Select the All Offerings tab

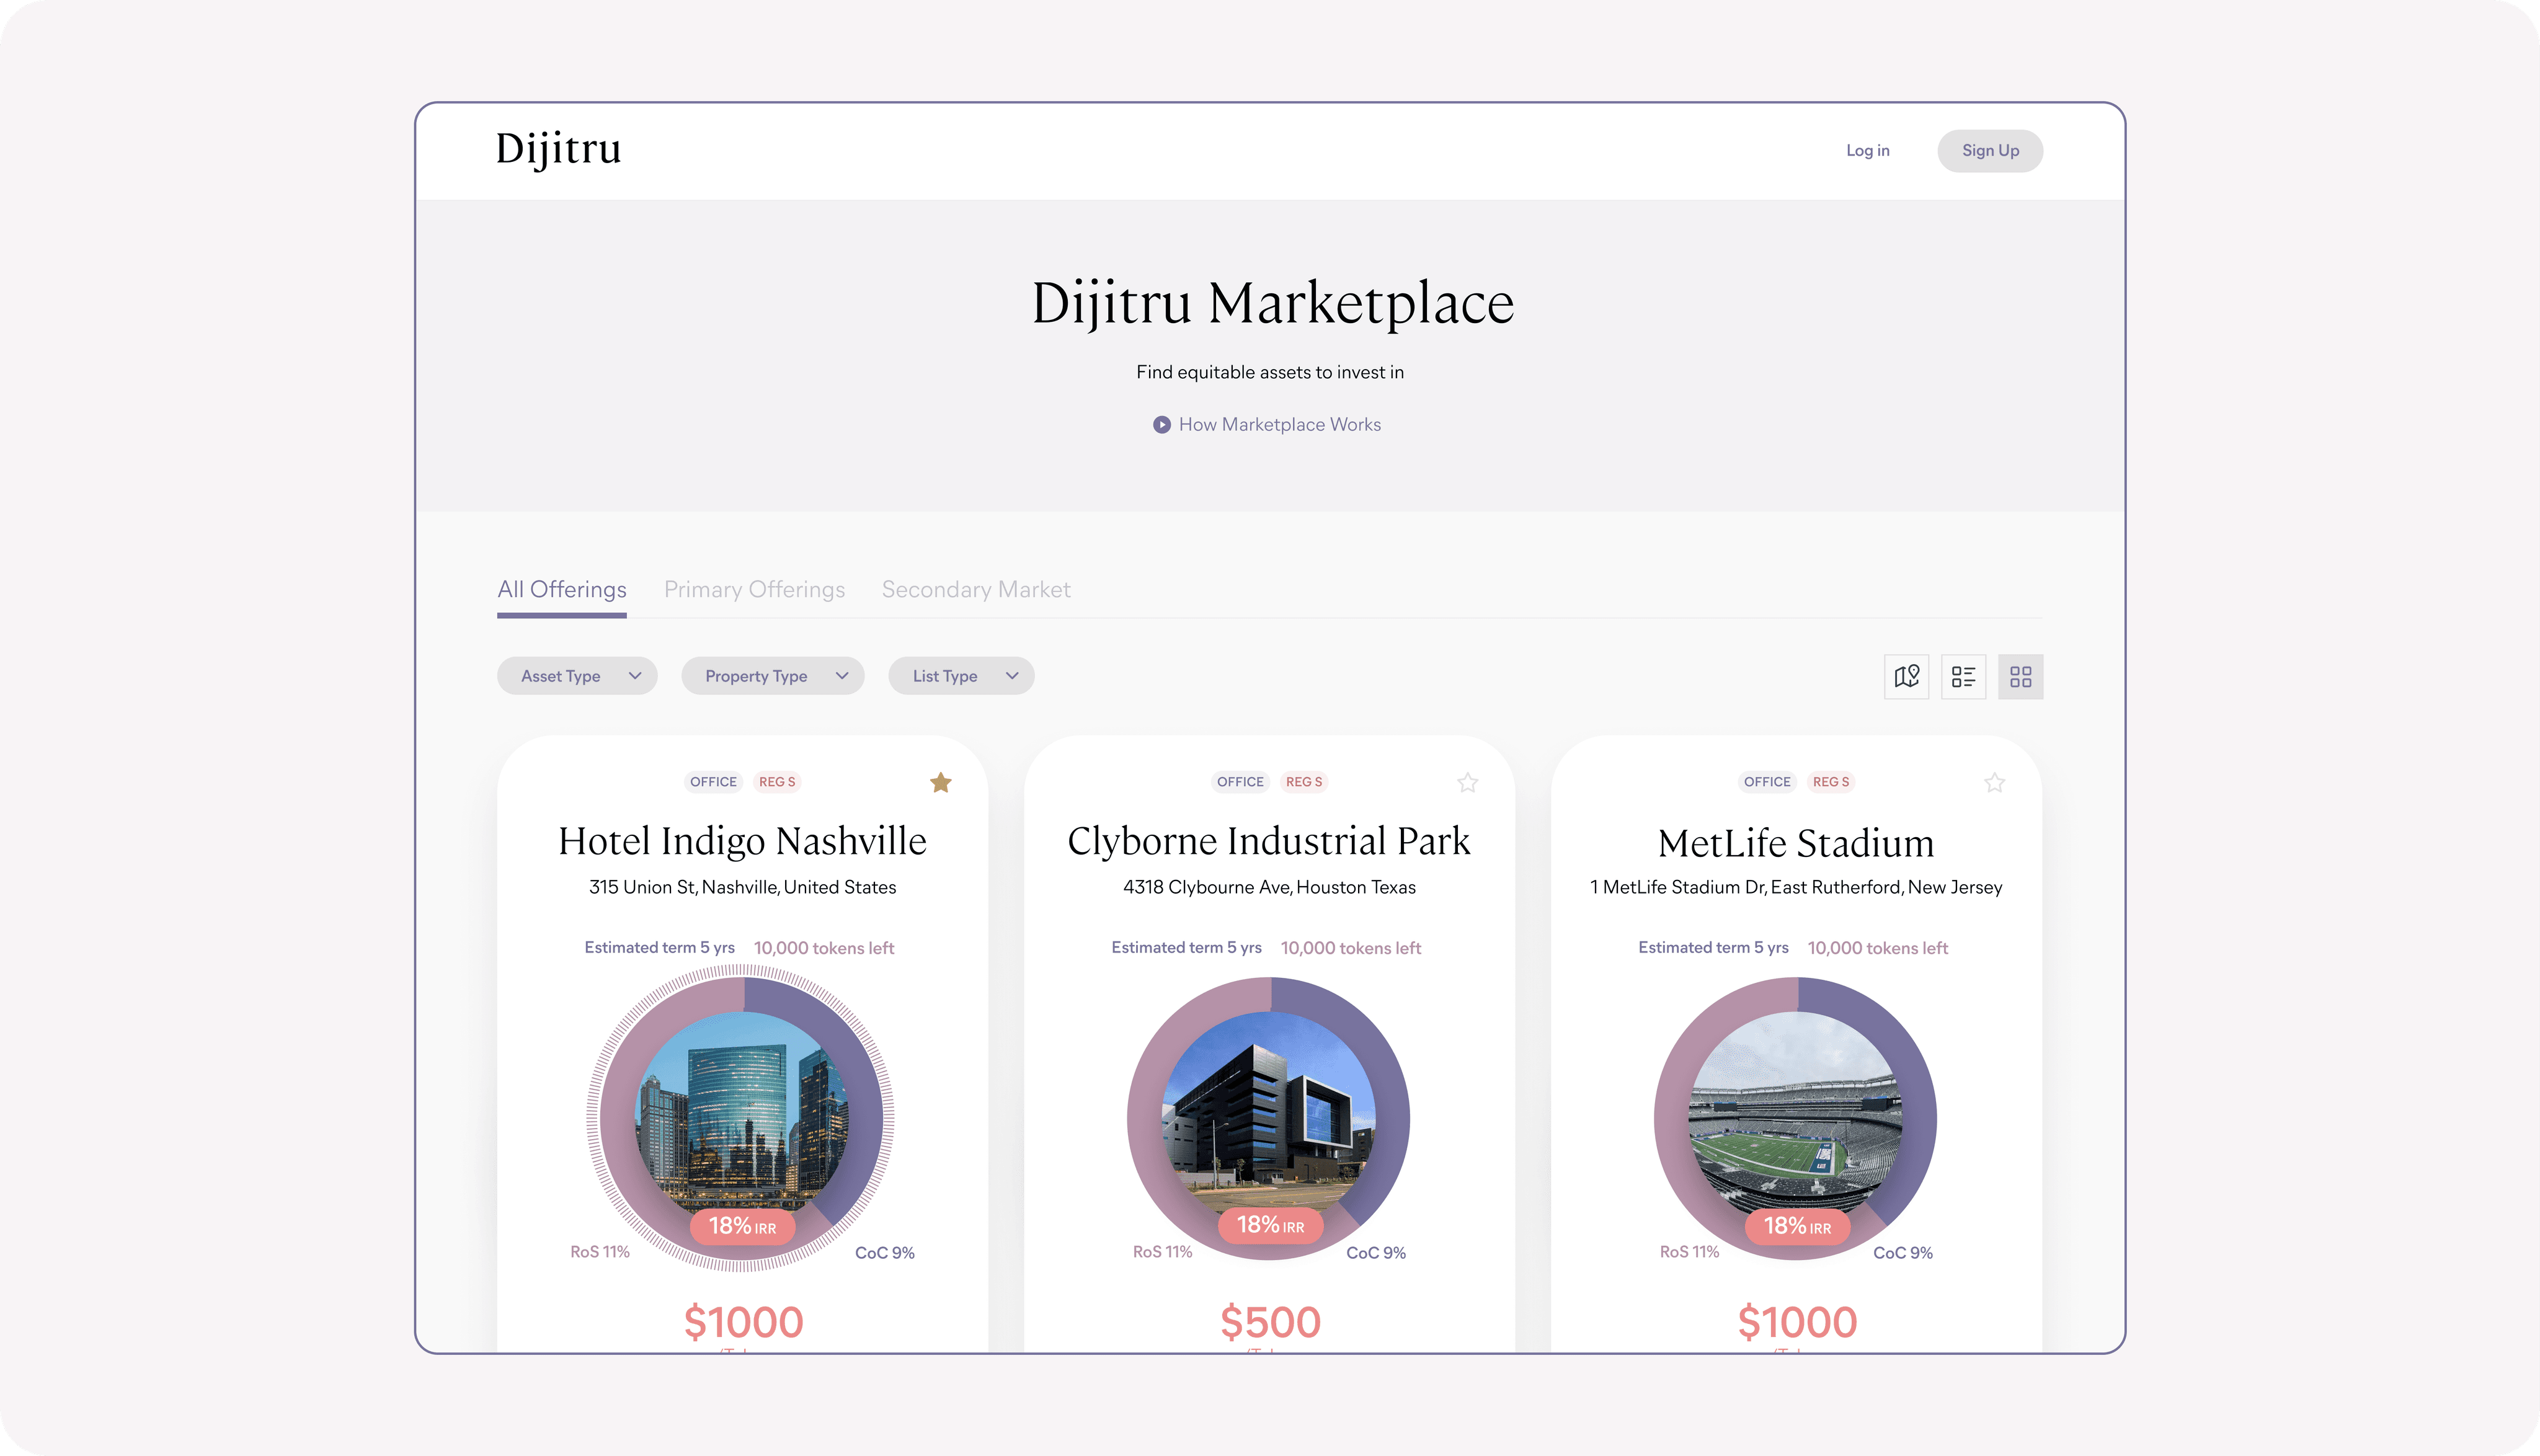click(561, 590)
